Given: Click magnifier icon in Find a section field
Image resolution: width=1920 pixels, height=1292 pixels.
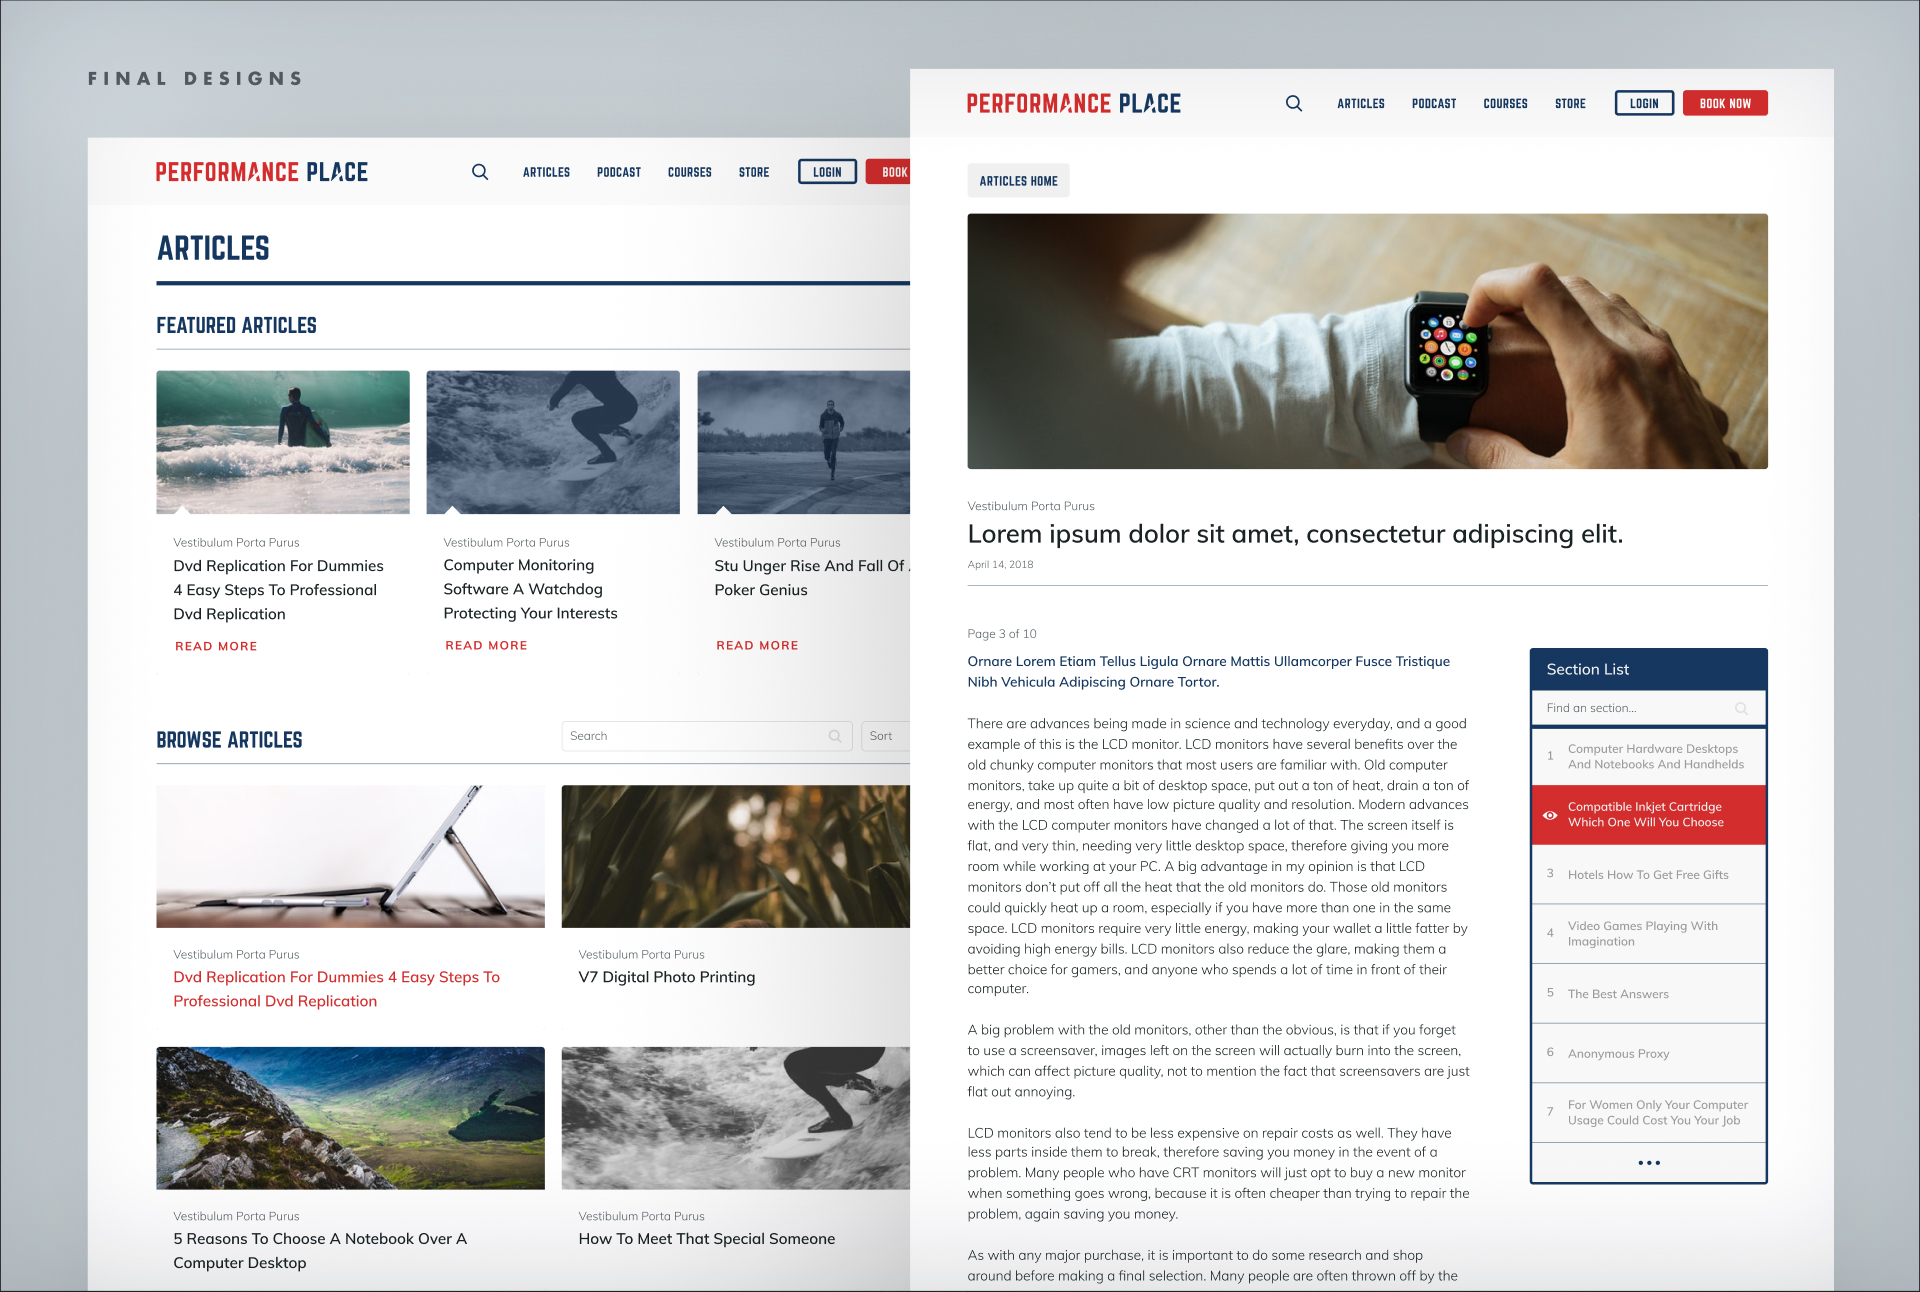Looking at the screenshot, I should tap(1741, 708).
